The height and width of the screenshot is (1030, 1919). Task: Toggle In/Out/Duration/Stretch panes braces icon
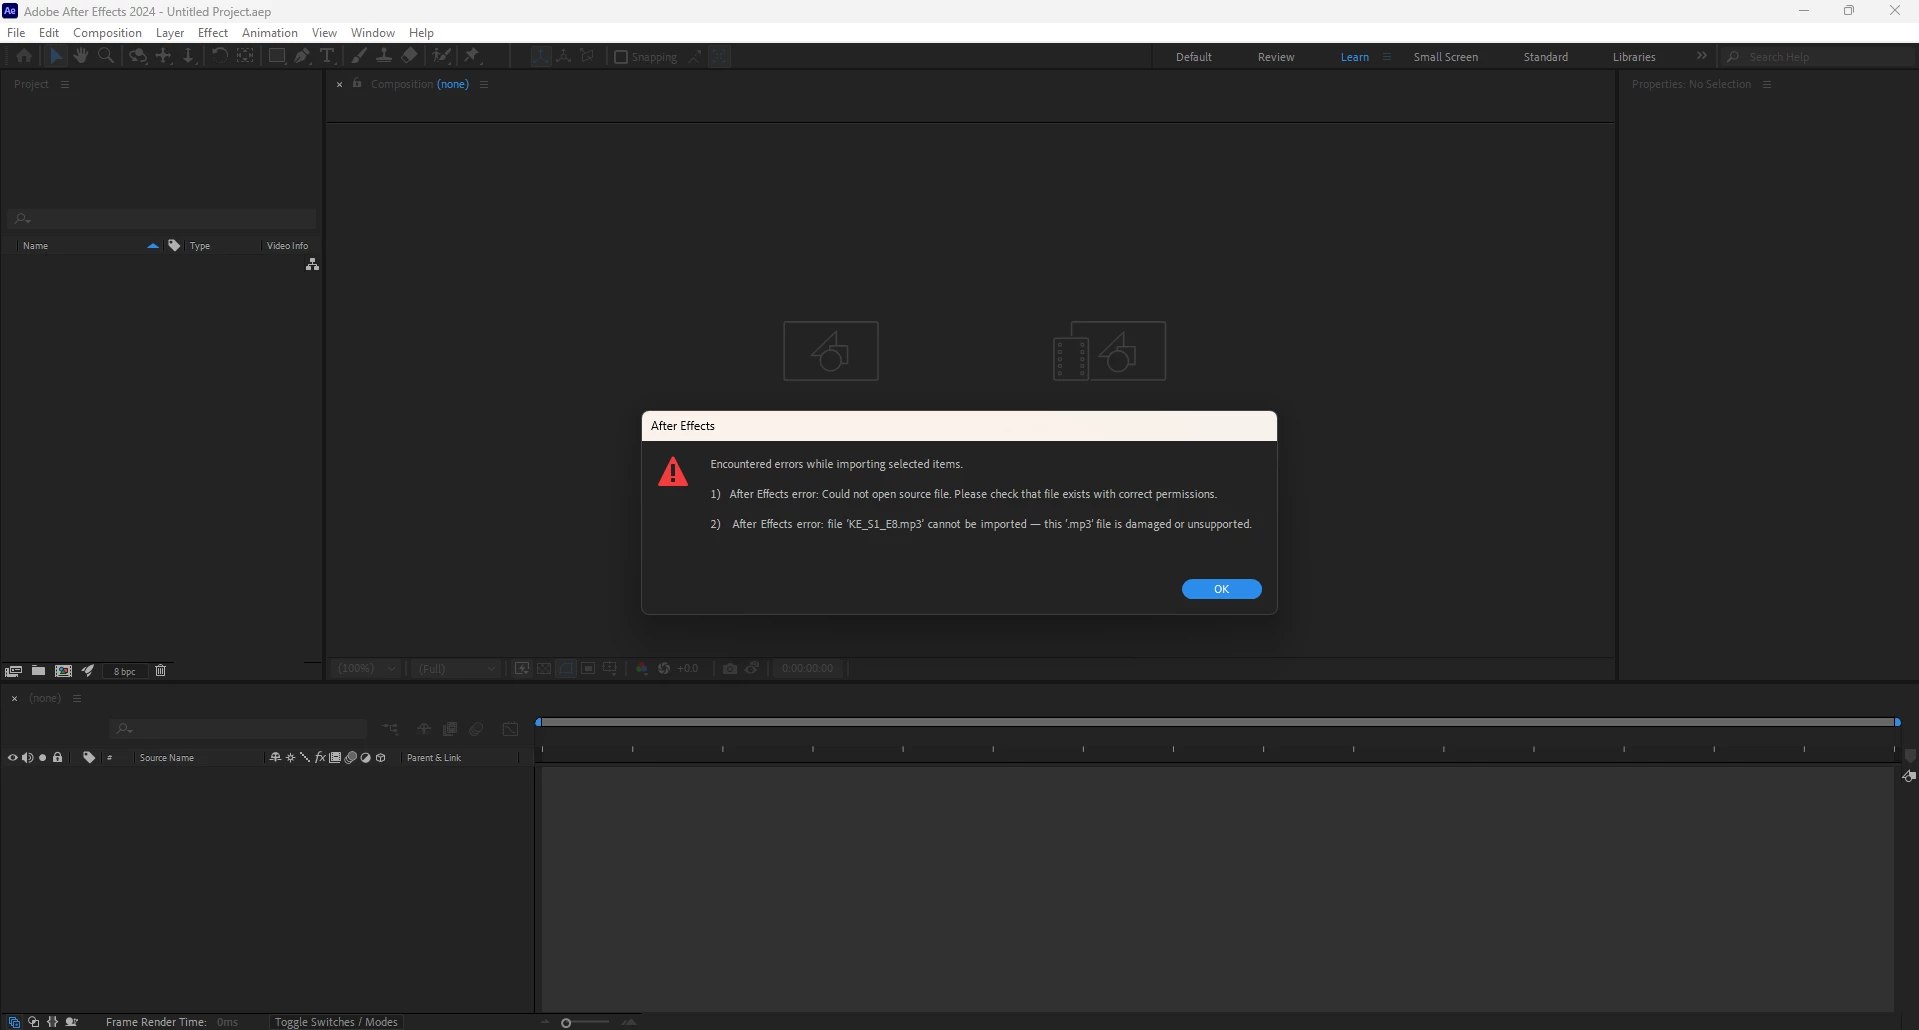point(52,1022)
